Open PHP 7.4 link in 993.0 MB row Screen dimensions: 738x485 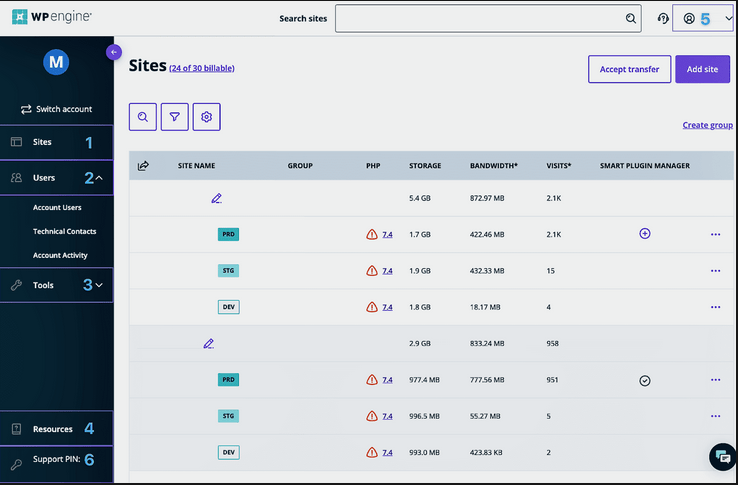(387, 453)
